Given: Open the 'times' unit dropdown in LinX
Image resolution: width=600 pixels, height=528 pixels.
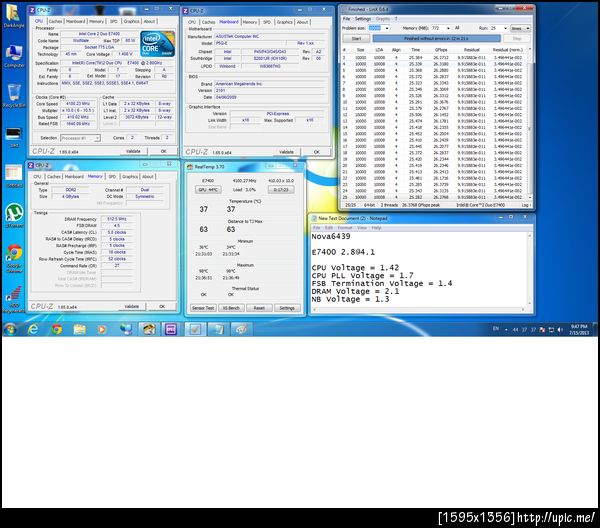Looking at the screenshot, I should click(x=520, y=28).
